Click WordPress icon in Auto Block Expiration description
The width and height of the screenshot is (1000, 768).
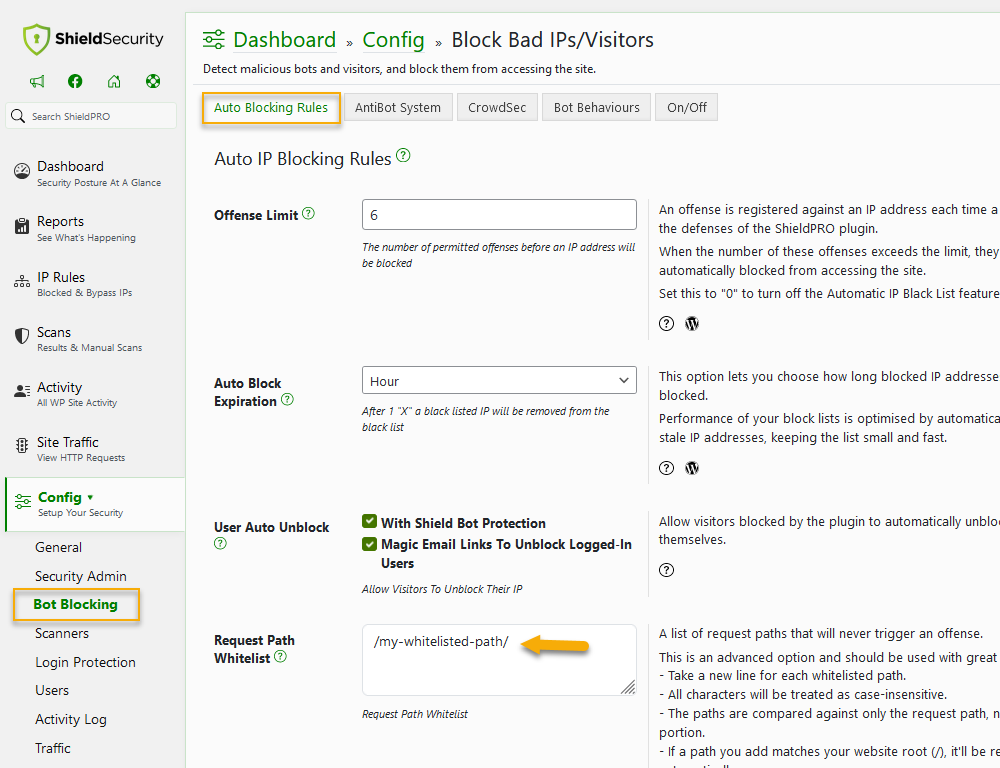pyautogui.click(x=692, y=468)
